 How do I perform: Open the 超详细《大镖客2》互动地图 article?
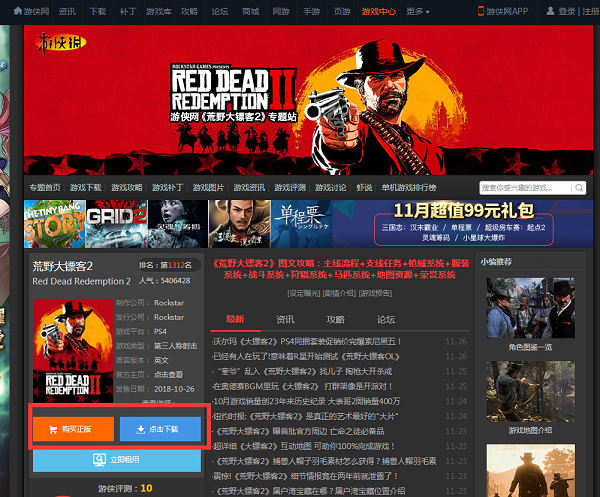pos(303,446)
